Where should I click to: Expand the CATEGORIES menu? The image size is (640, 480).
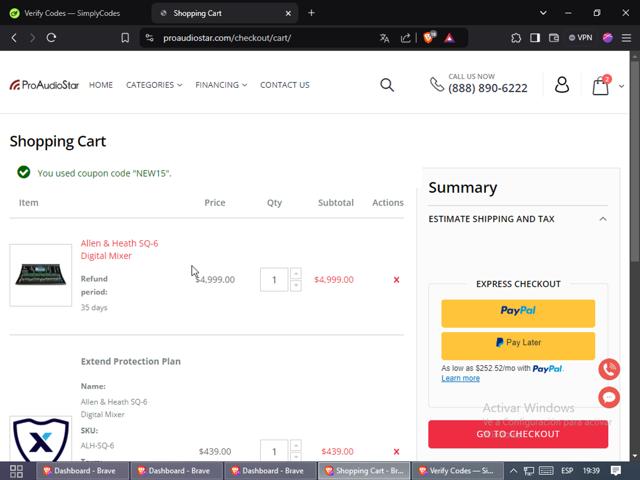tap(154, 85)
